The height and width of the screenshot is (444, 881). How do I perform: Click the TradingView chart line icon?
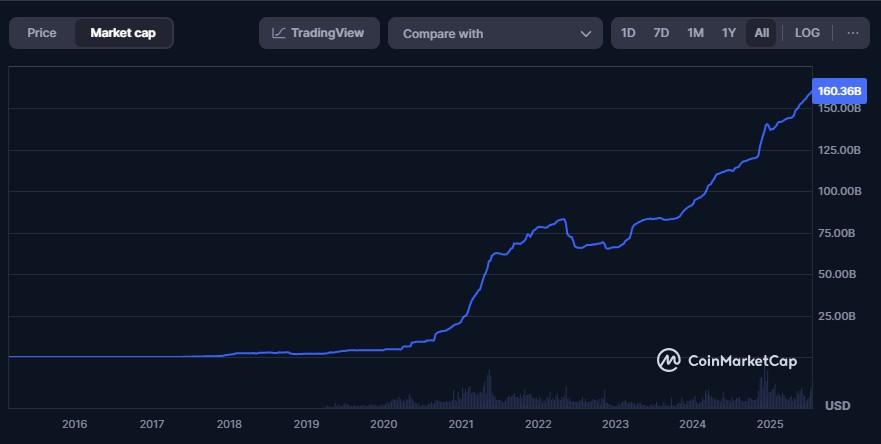click(x=279, y=33)
